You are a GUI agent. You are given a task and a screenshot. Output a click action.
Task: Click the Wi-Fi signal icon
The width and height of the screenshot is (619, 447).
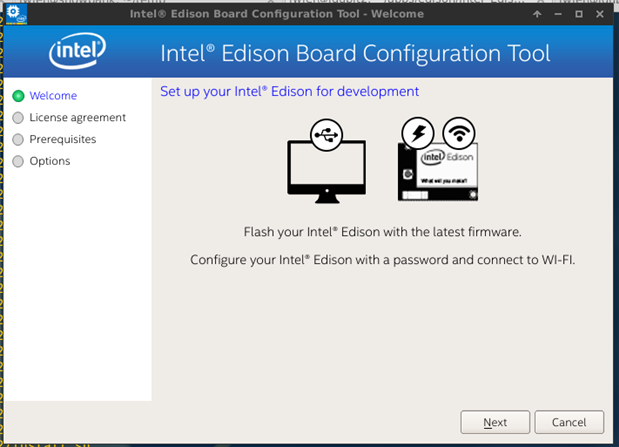[x=459, y=133]
